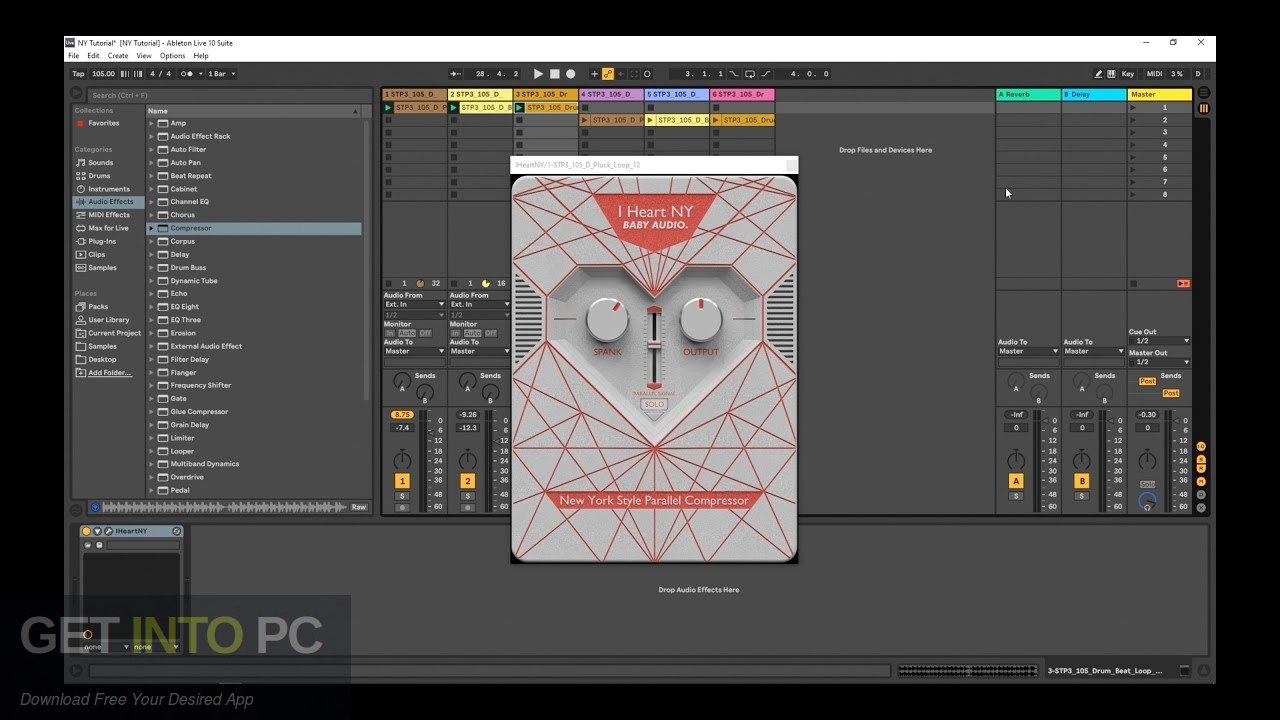Open the Create menu
The image size is (1280, 720).
pyautogui.click(x=118, y=56)
